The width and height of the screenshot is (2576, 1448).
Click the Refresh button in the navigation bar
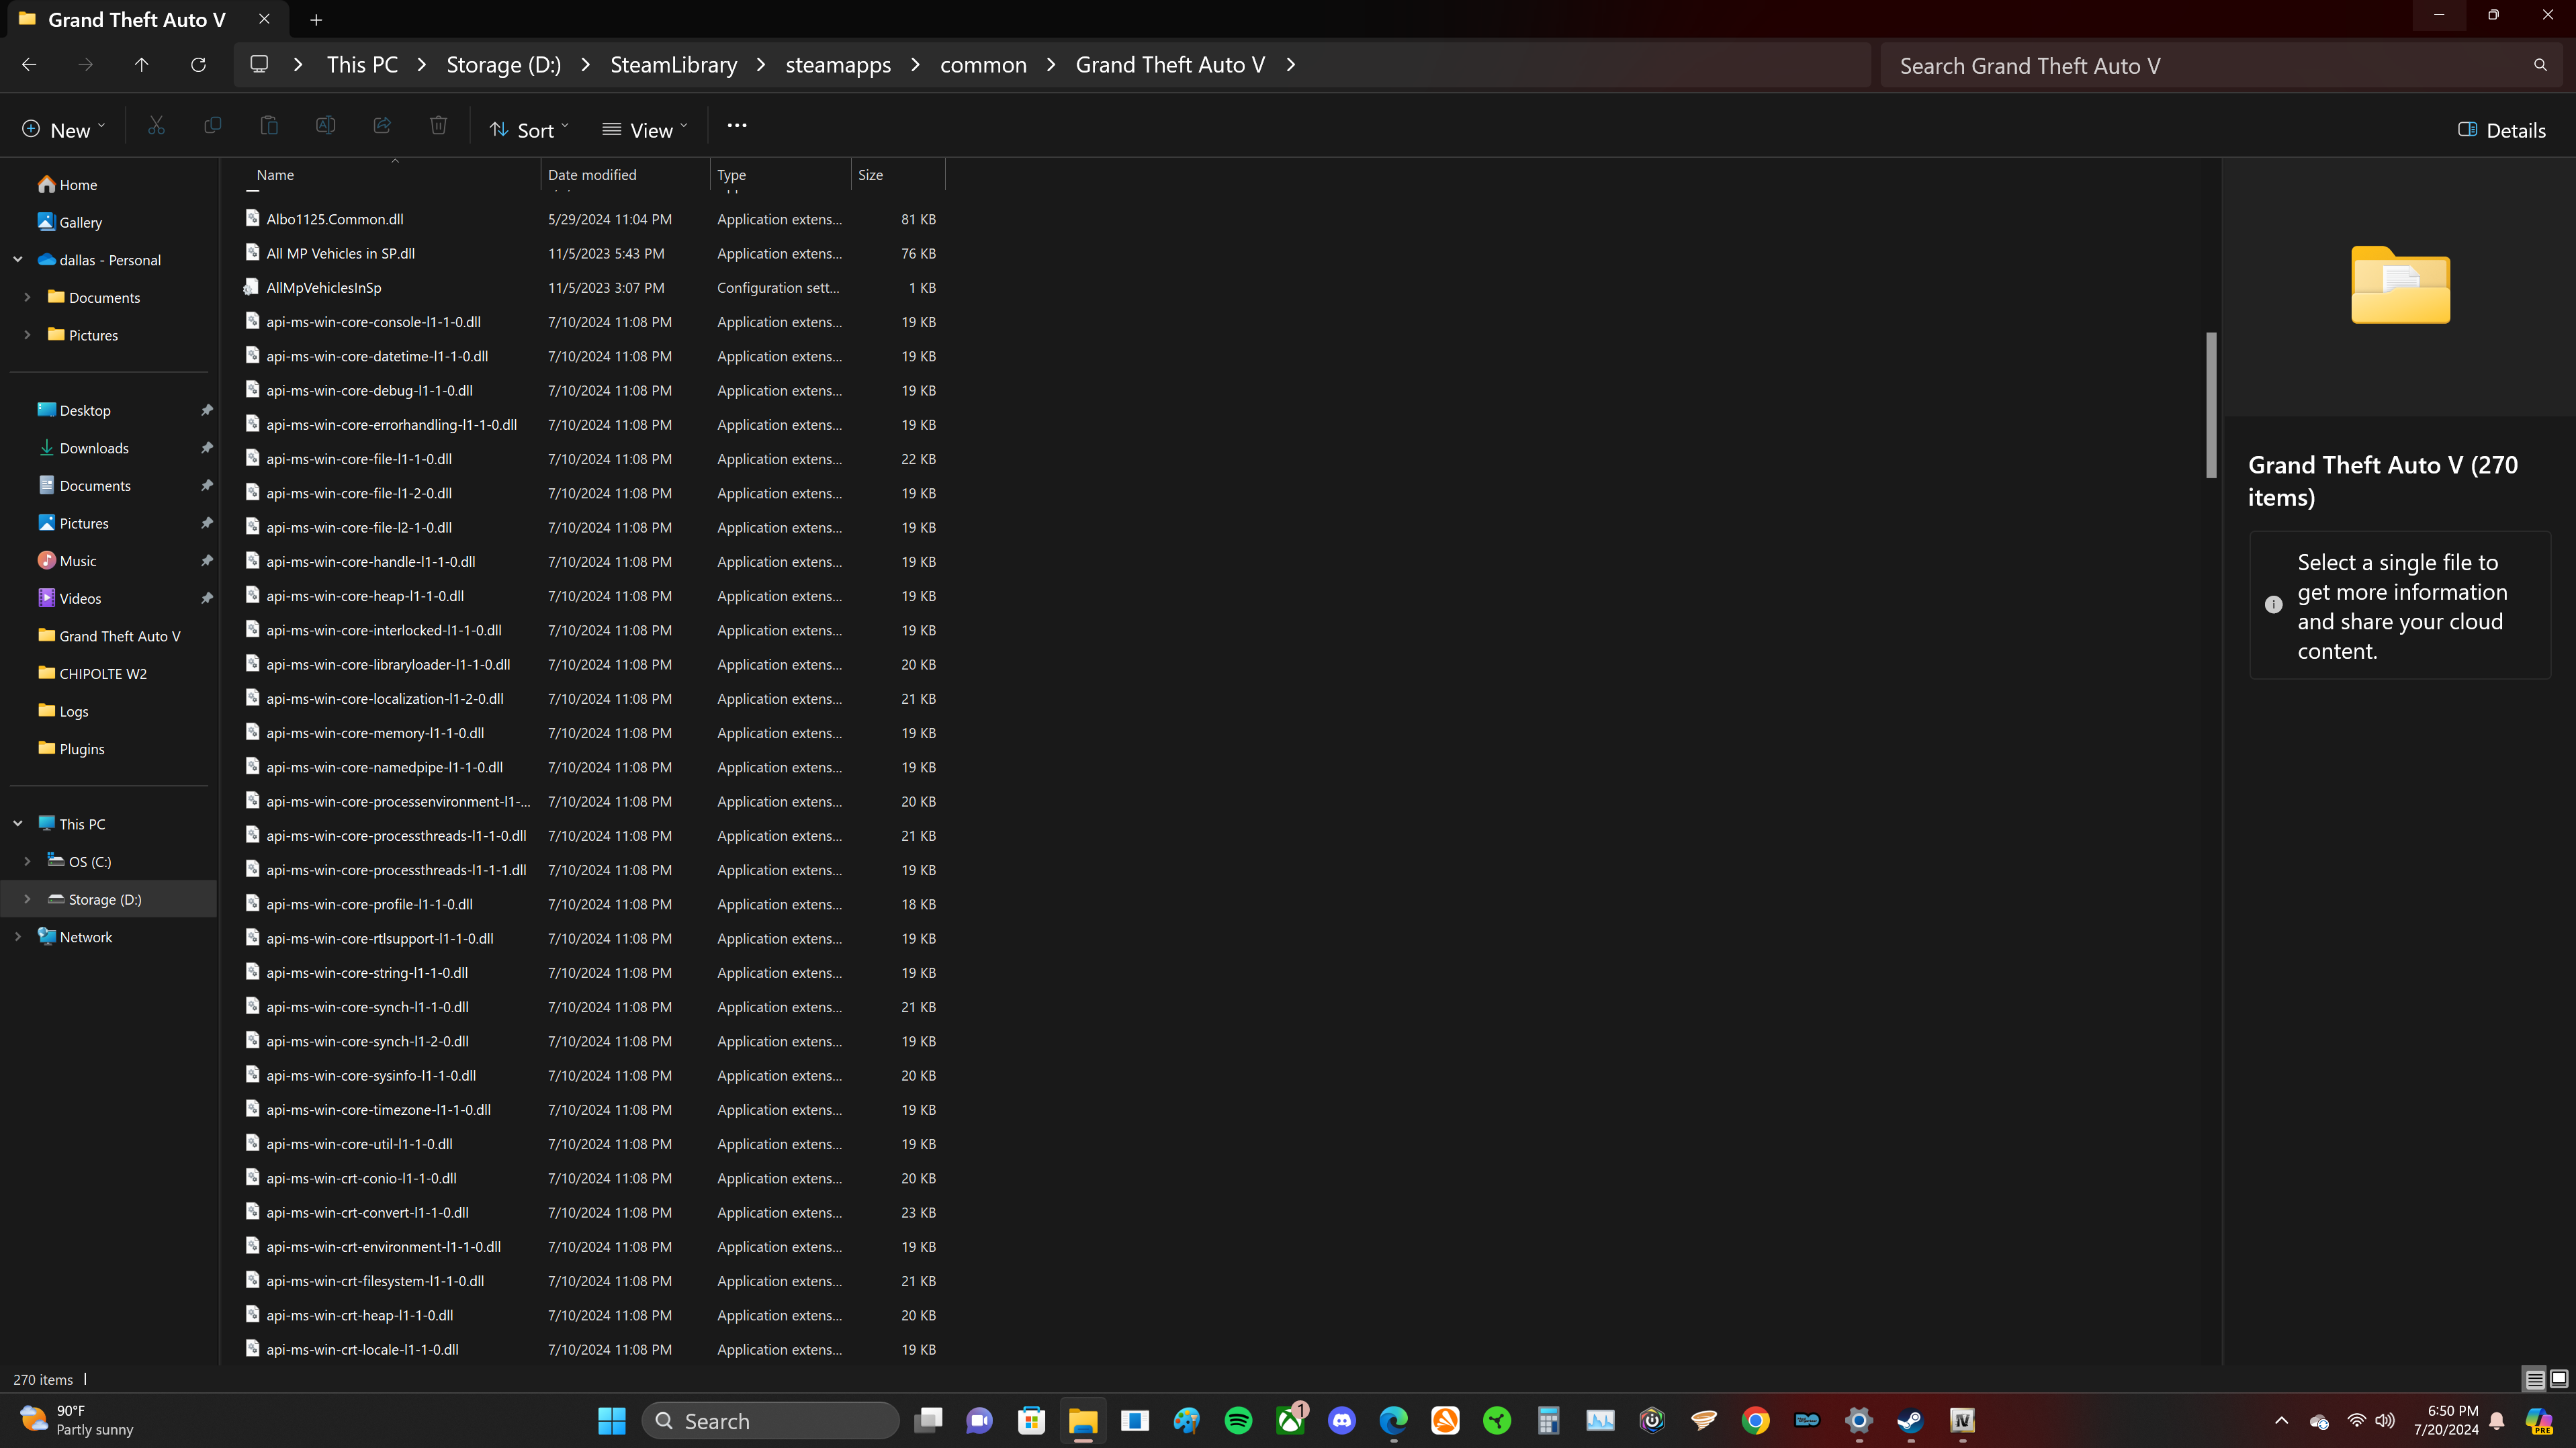(x=198, y=65)
